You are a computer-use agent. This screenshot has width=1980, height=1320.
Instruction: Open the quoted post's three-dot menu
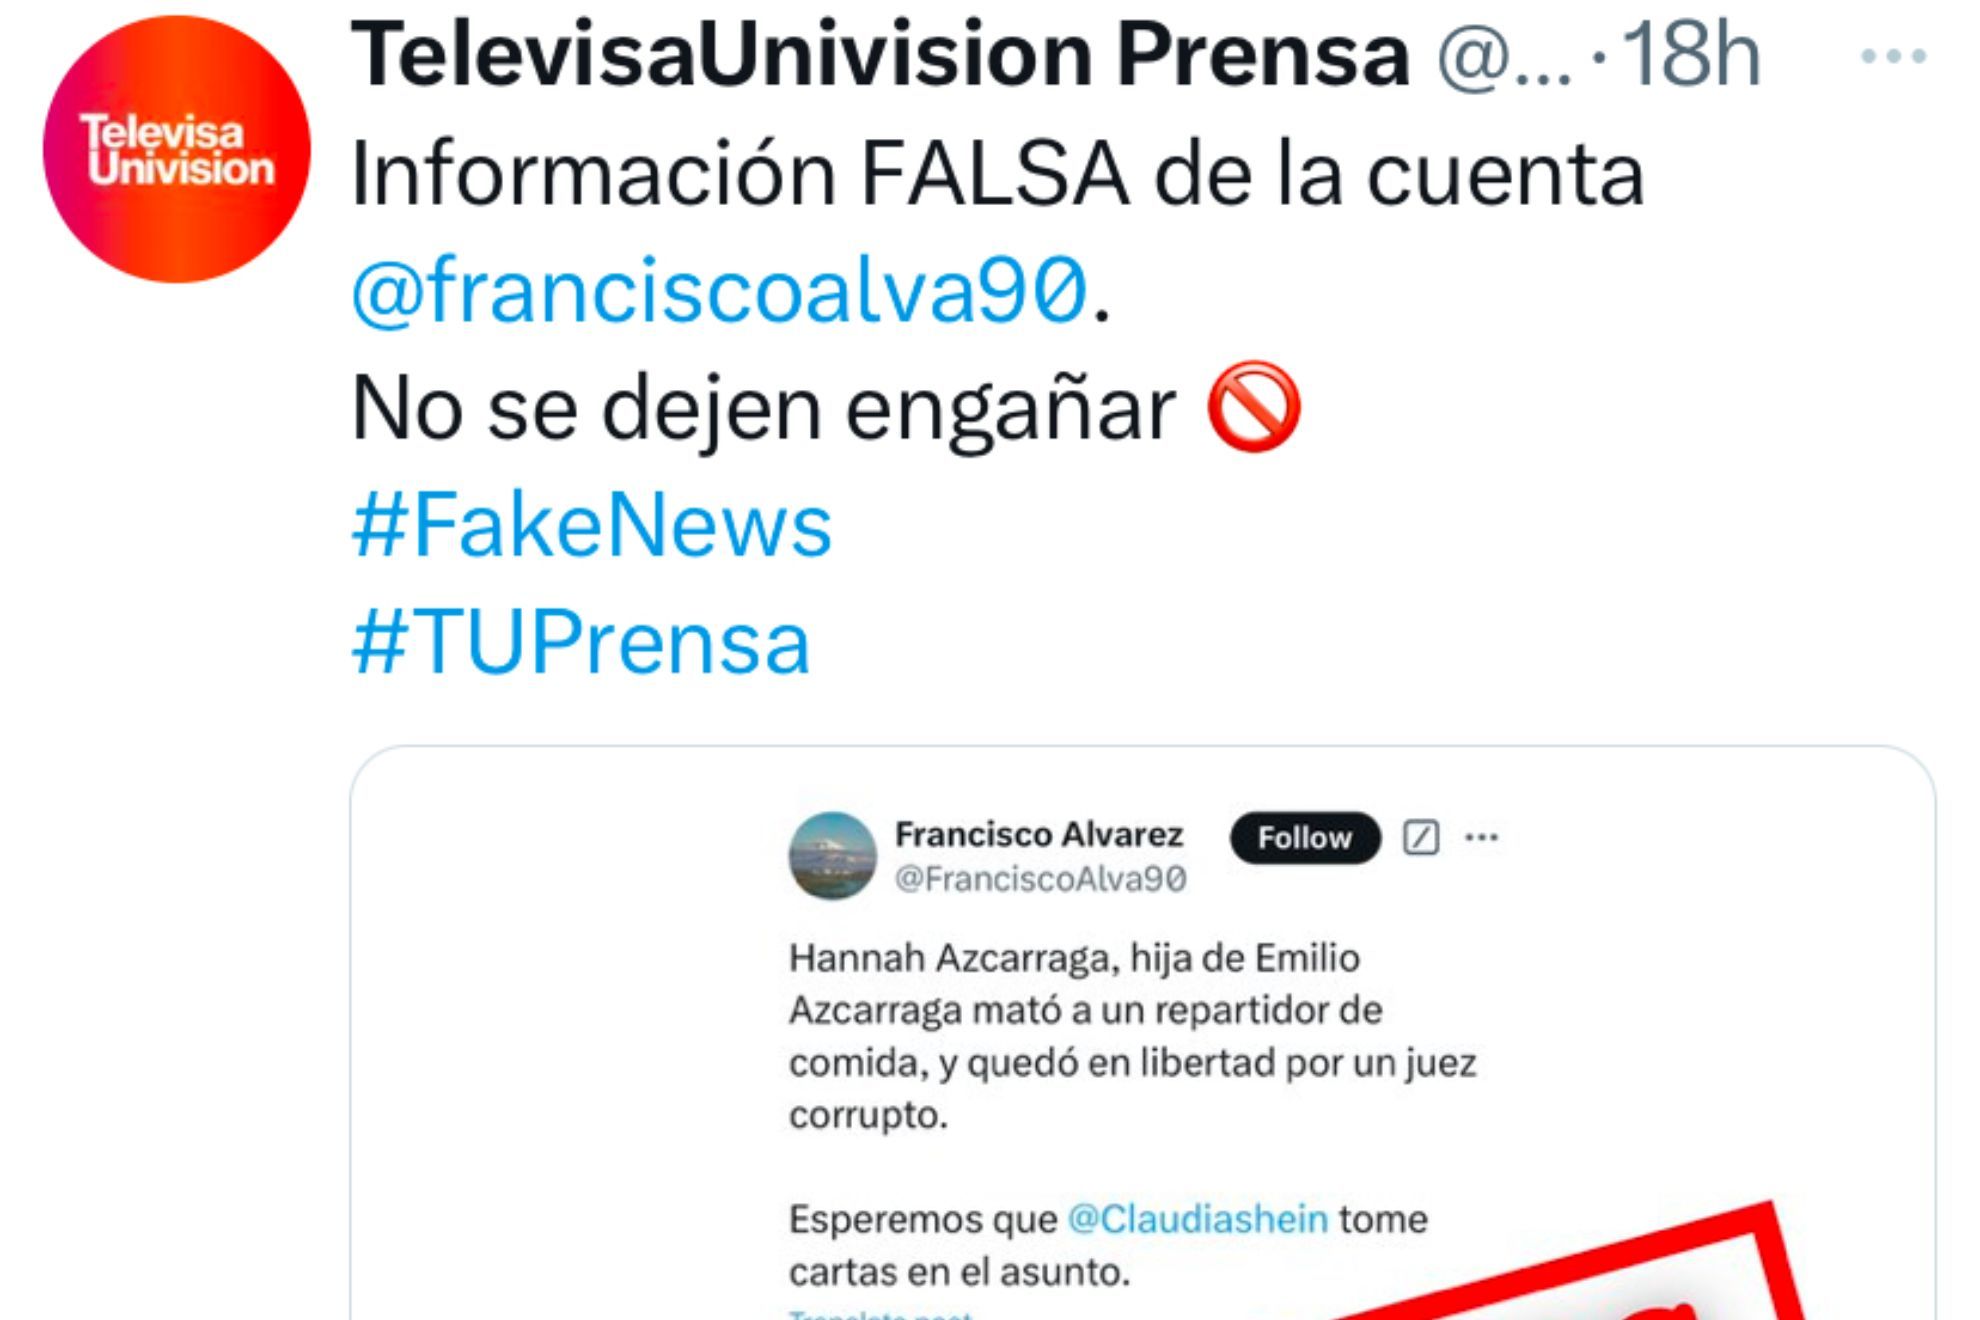coord(1481,837)
